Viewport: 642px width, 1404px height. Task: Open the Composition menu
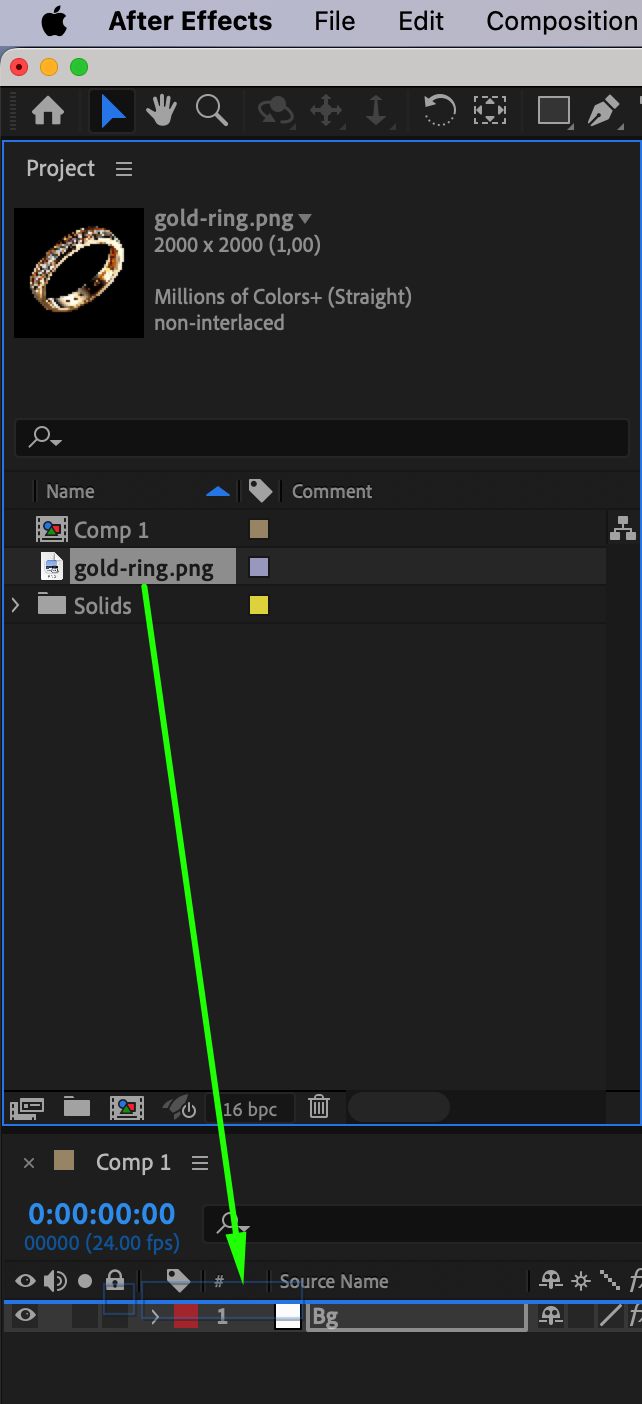561,21
